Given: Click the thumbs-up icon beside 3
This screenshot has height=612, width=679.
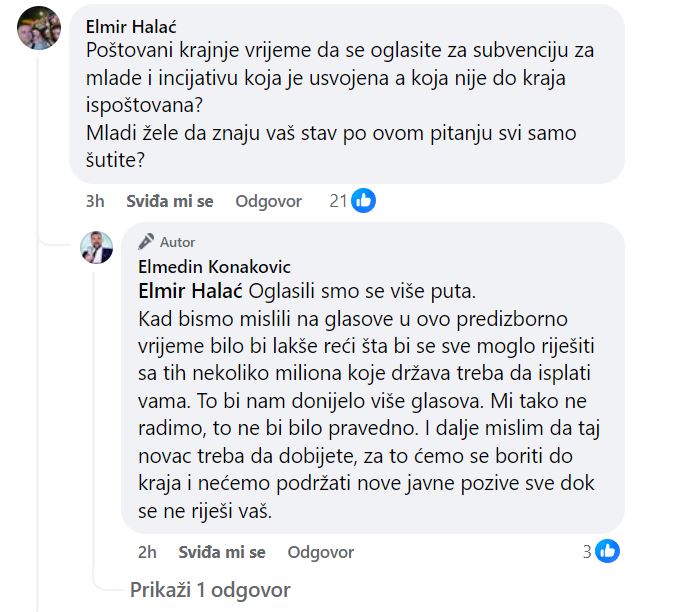Looking at the screenshot, I should (x=607, y=551).
